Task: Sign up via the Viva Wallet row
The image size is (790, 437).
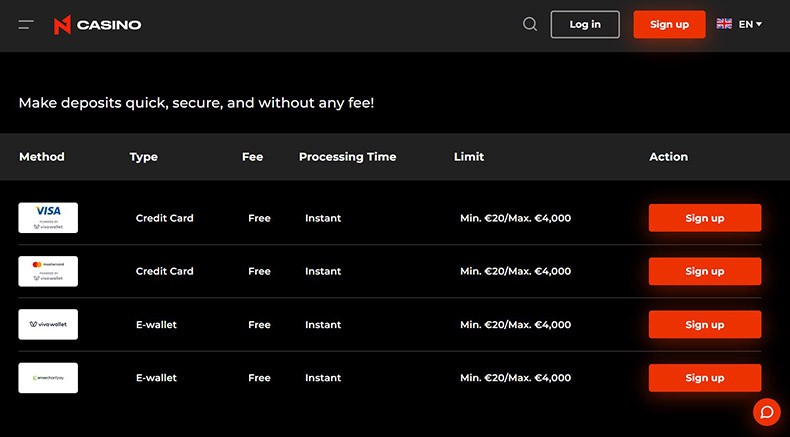Action: pos(704,325)
